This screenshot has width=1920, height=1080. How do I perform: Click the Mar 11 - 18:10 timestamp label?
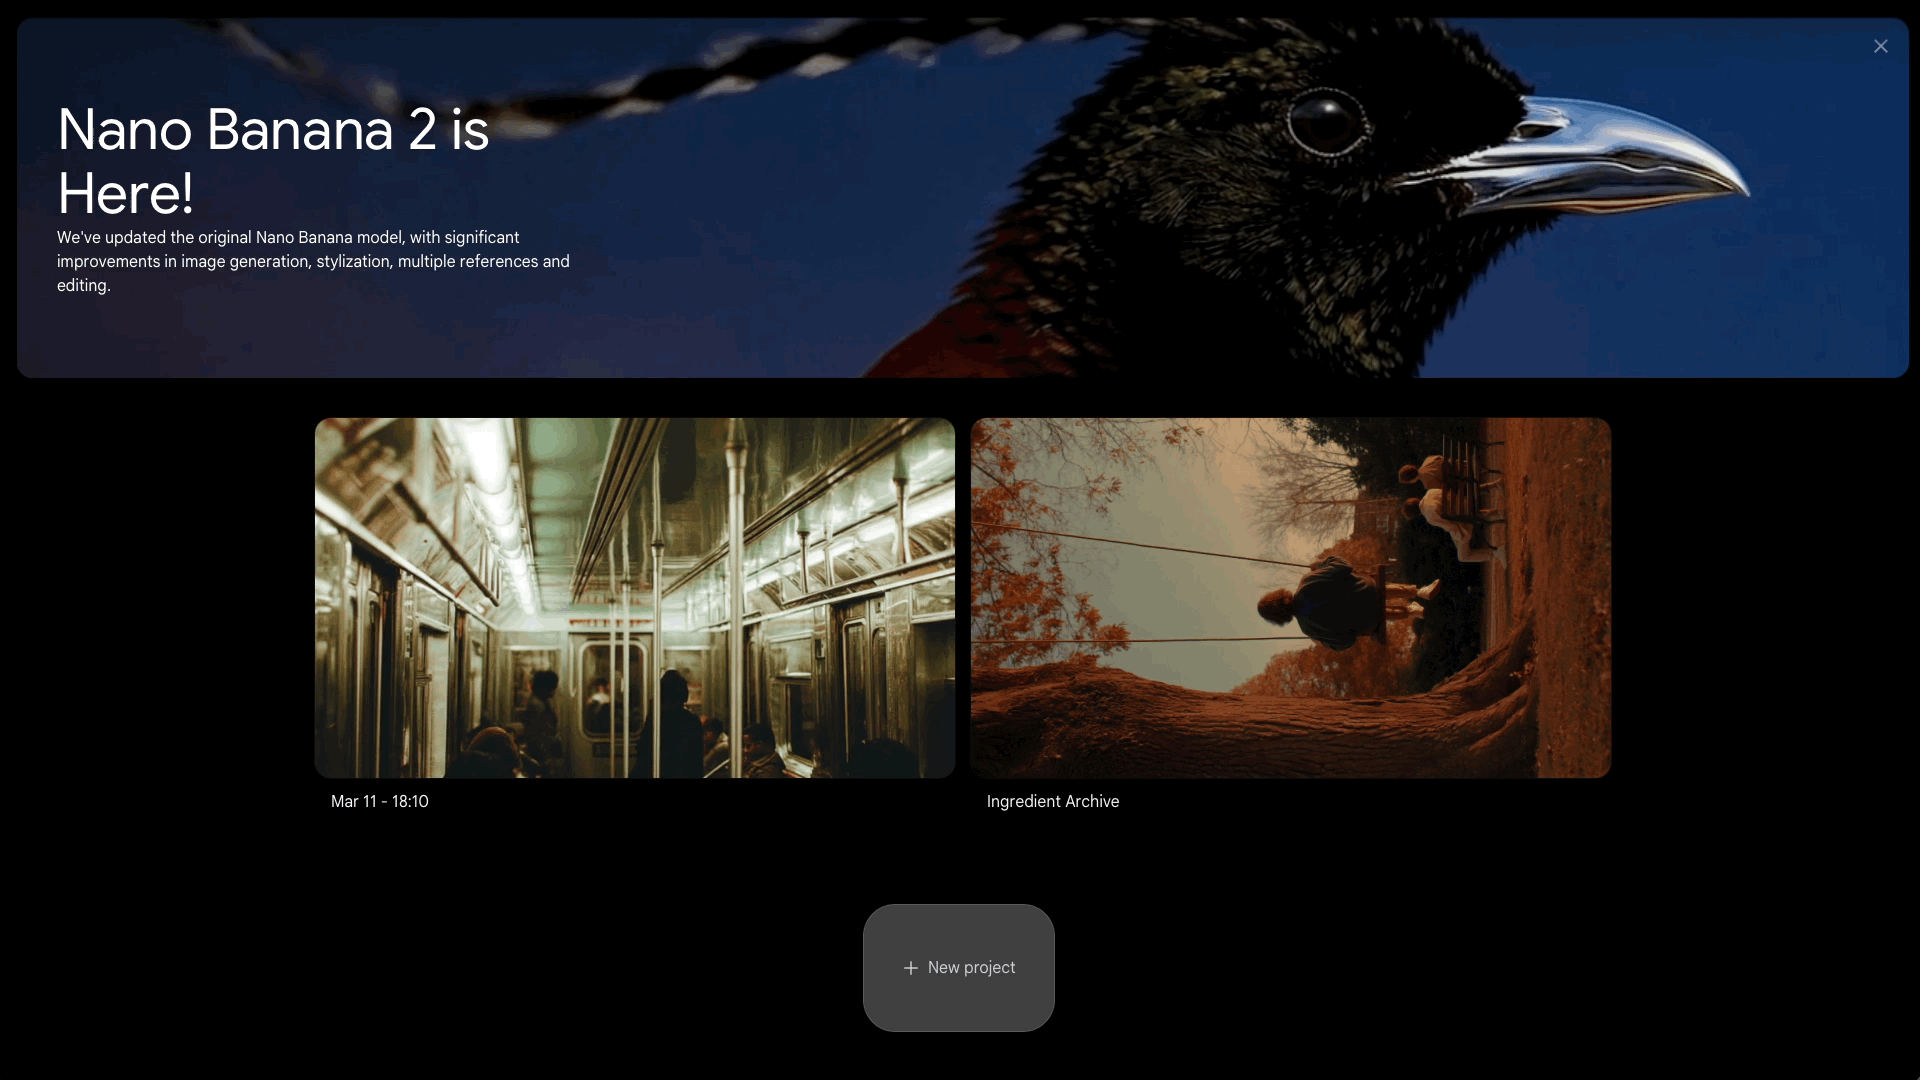(x=379, y=801)
